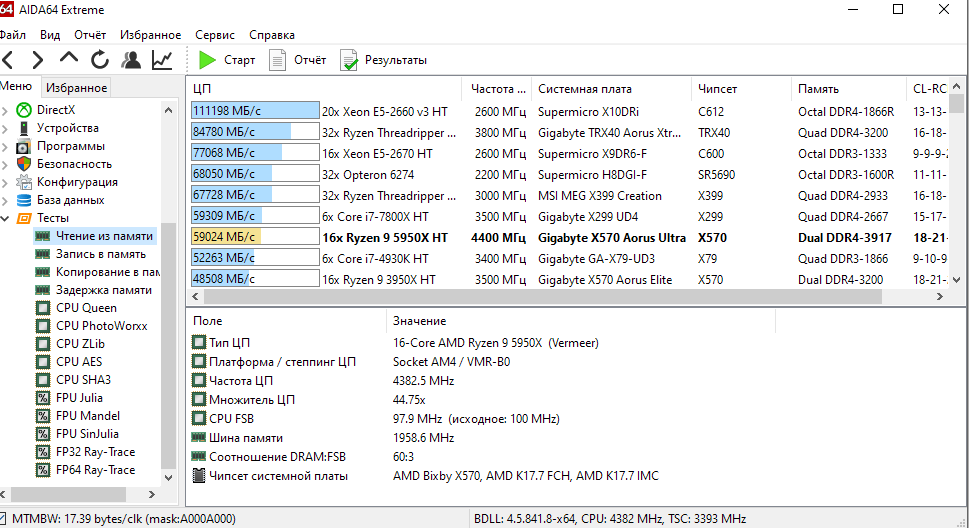This screenshot has height=528, width=969.
Task: Expand the Конфигурация tree node
Action: click(5, 182)
